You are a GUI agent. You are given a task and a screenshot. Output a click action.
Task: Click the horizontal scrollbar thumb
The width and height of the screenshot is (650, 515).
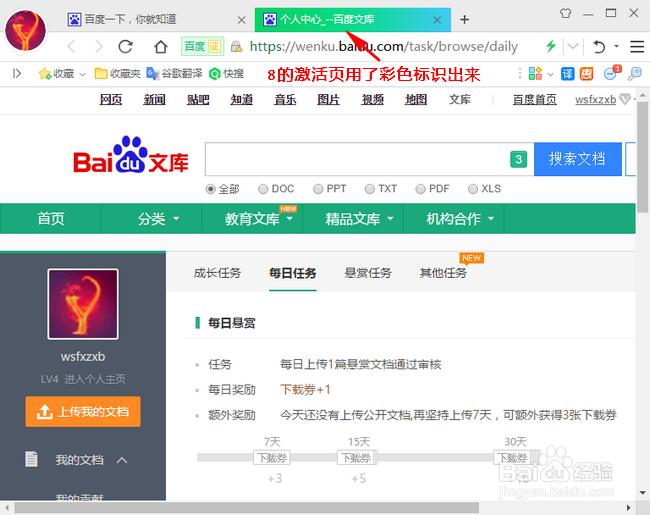click(247, 508)
